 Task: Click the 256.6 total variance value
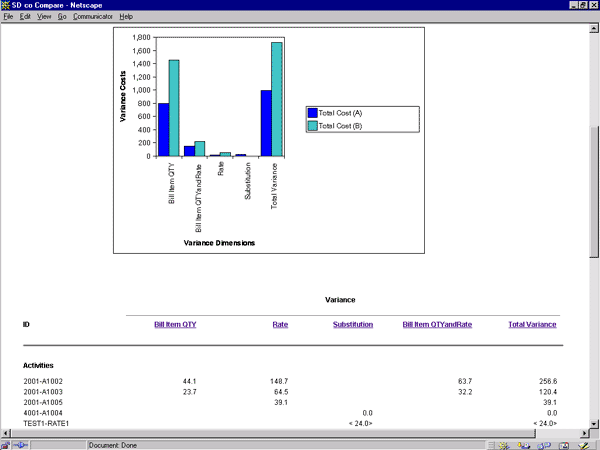[548, 381]
